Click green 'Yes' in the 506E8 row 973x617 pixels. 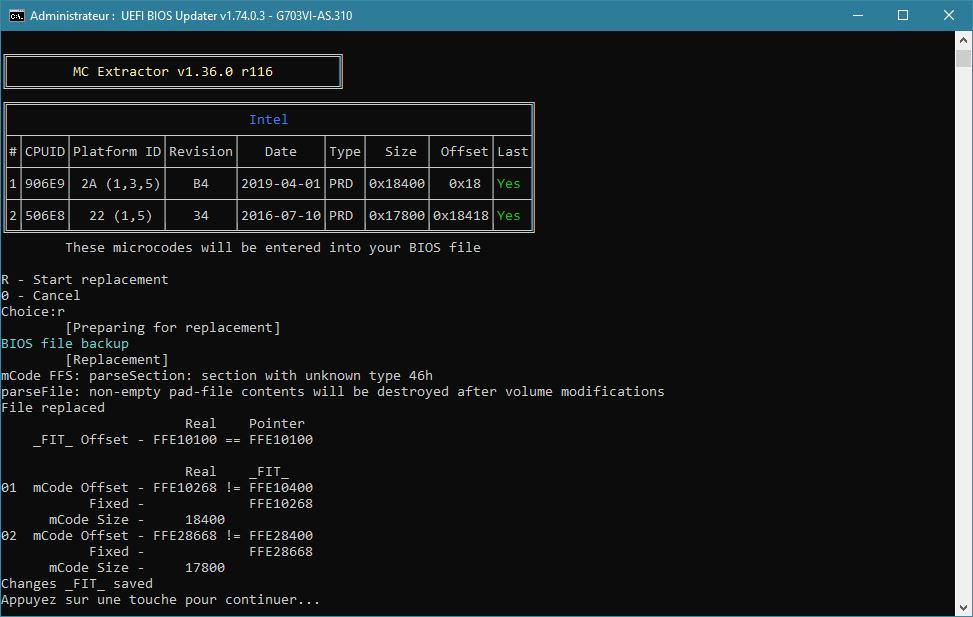click(x=508, y=215)
